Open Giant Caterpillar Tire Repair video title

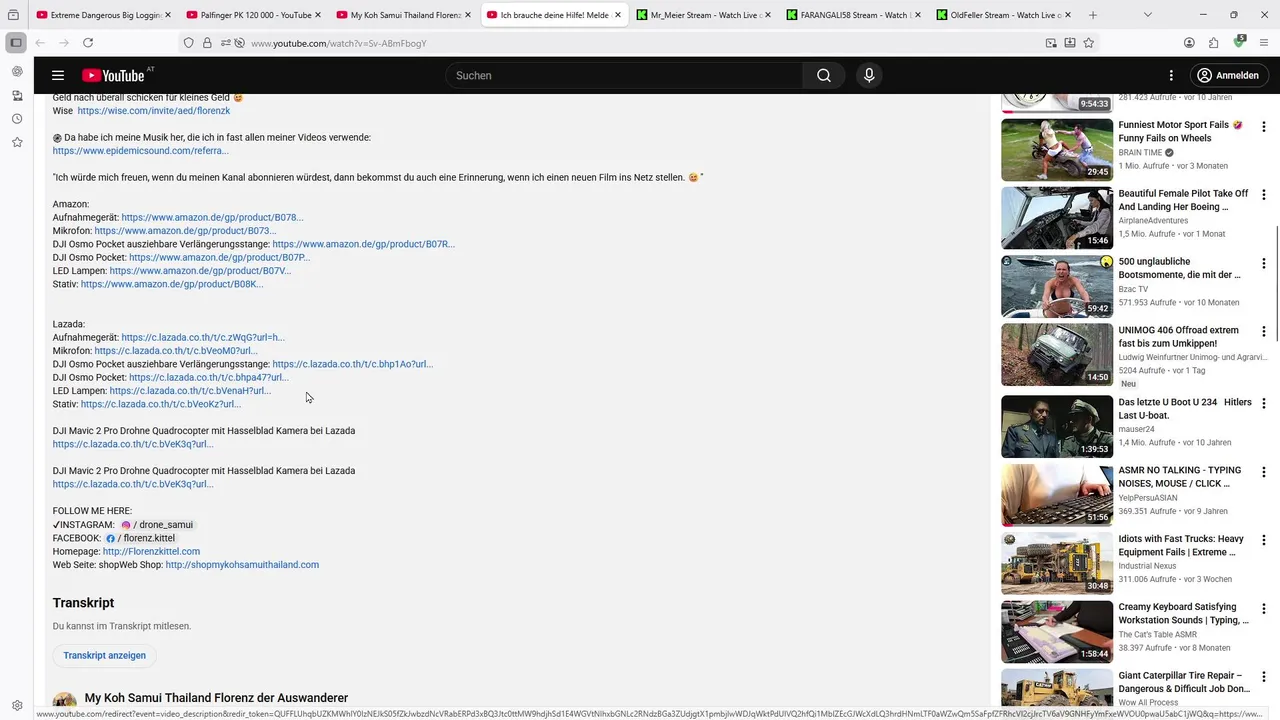click(x=1184, y=682)
